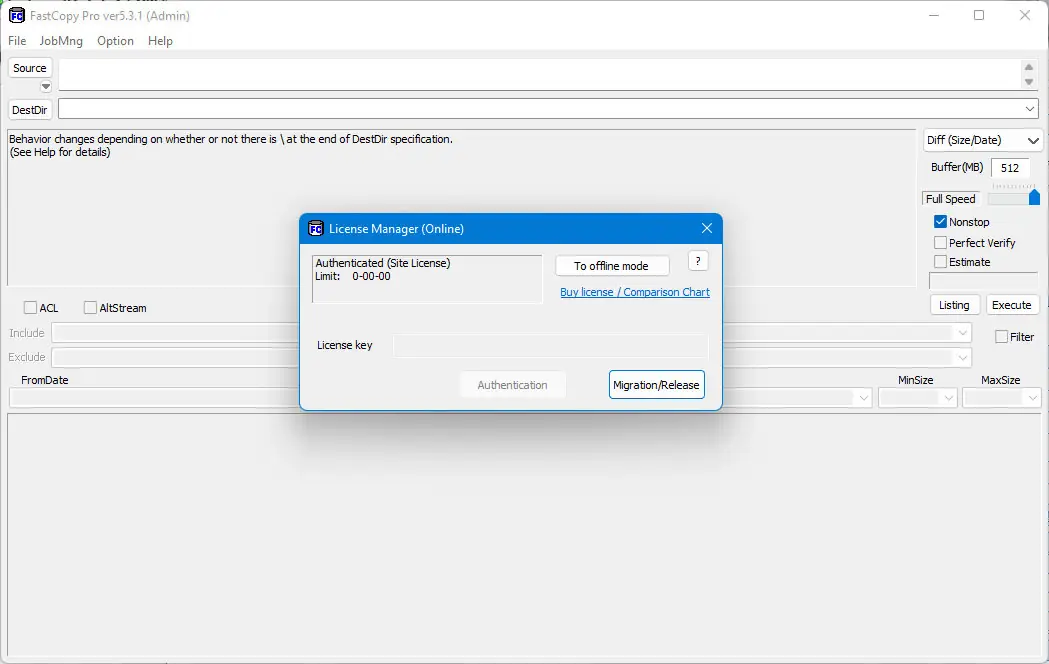The height and width of the screenshot is (664, 1049).
Task: Click "Authenticated (Site License)" status text
Action: 383,263
